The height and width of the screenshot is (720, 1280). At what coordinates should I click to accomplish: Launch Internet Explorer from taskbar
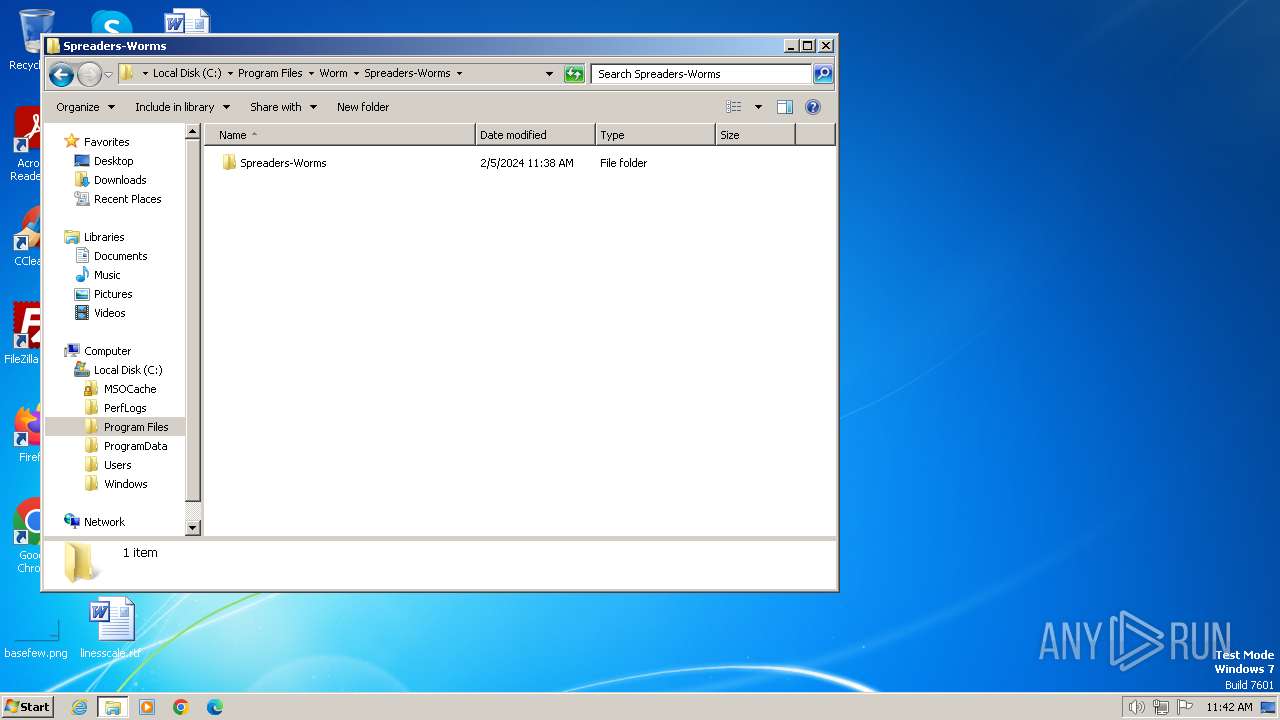(x=80, y=707)
